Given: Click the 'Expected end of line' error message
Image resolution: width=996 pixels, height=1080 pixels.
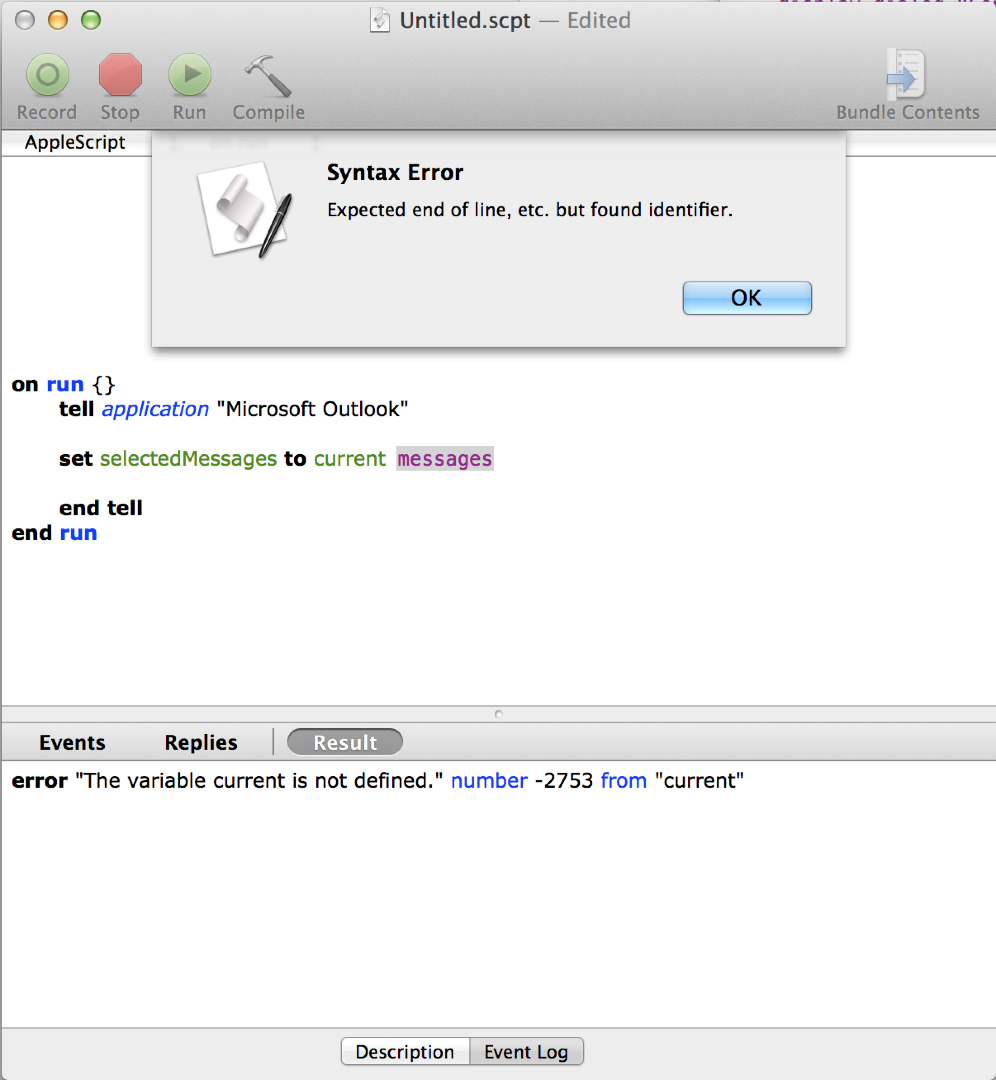Looking at the screenshot, I should tap(530, 209).
